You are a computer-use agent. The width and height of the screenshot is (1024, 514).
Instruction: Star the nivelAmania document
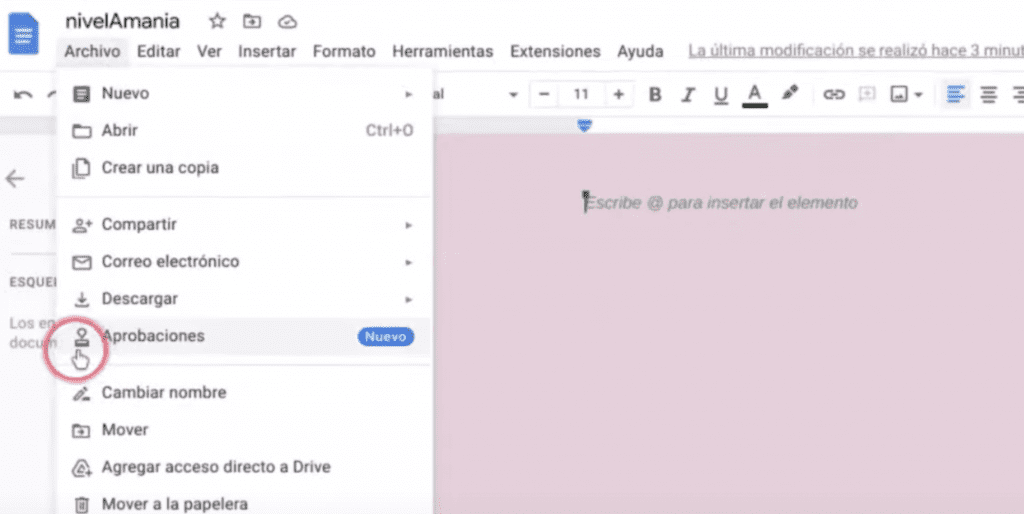click(x=217, y=21)
